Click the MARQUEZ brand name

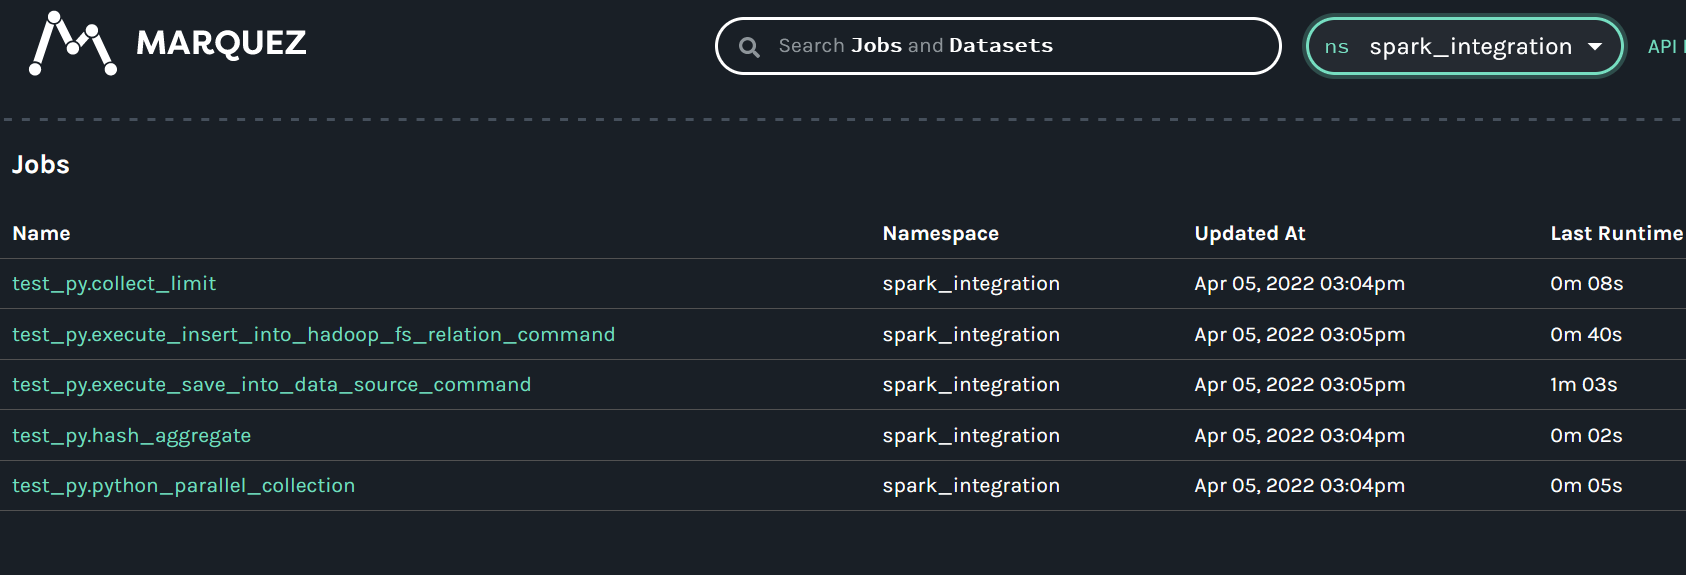point(221,44)
